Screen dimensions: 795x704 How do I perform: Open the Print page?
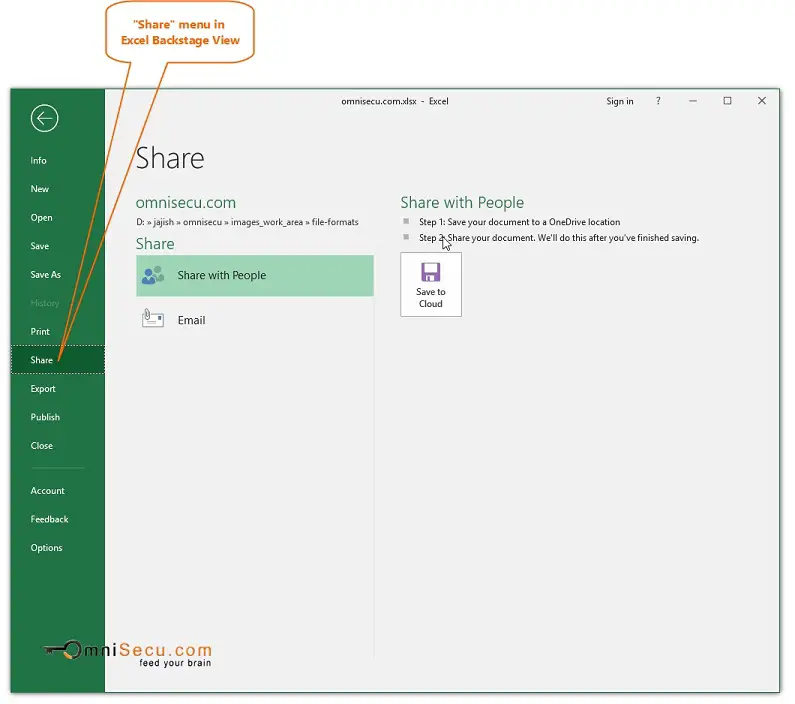(x=40, y=331)
